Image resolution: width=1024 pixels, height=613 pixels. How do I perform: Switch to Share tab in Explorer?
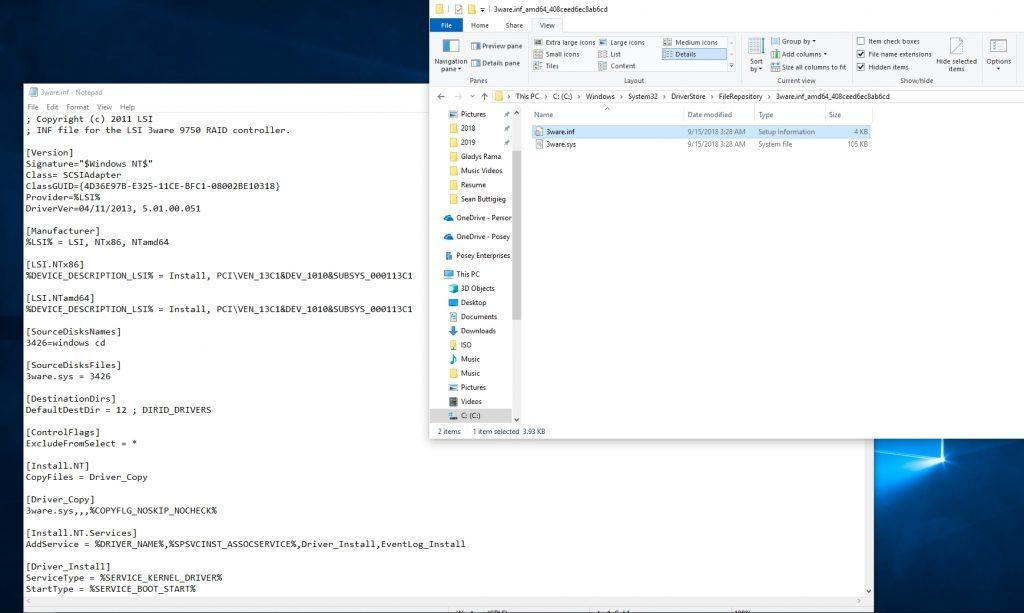(514, 25)
